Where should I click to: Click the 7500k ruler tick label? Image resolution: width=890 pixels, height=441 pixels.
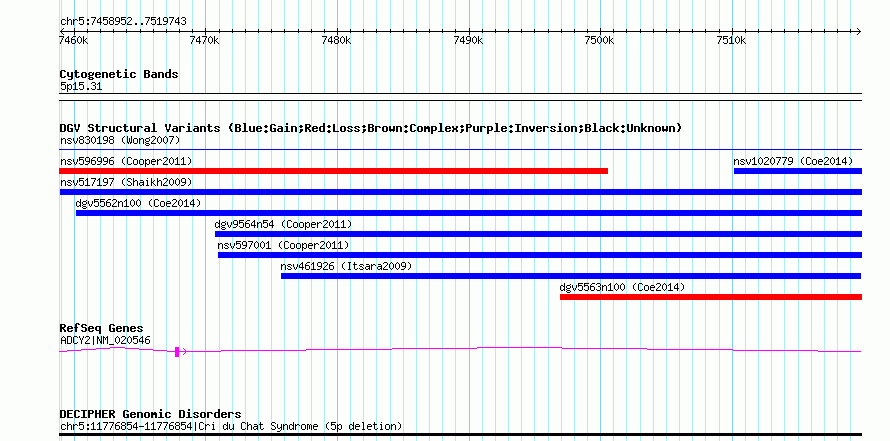click(601, 40)
